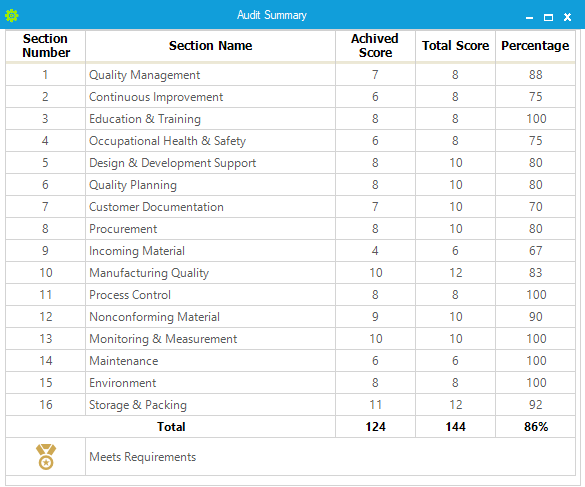Click the Achived Score column header
Image resolution: width=585 pixels, height=487 pixels.
coord(375,46)
